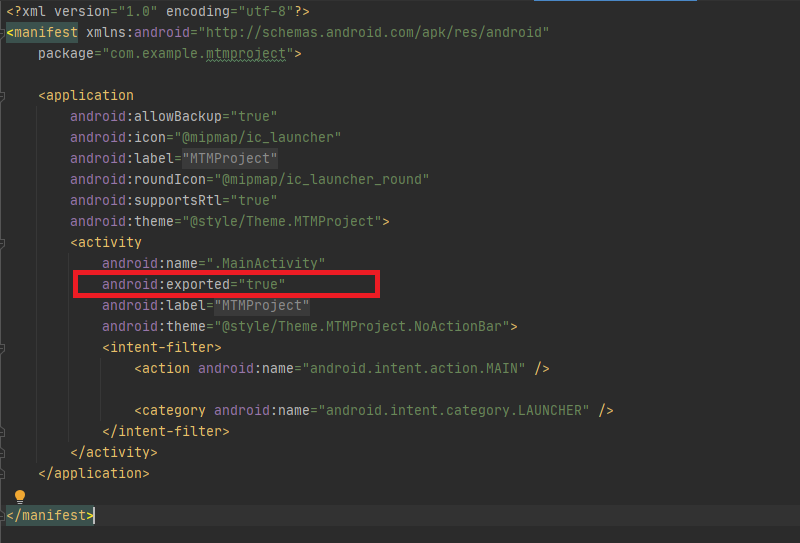The image size is (800, 543).
Task: Collapse the activity tag fold marker
Action: click(x=2, y=242)
